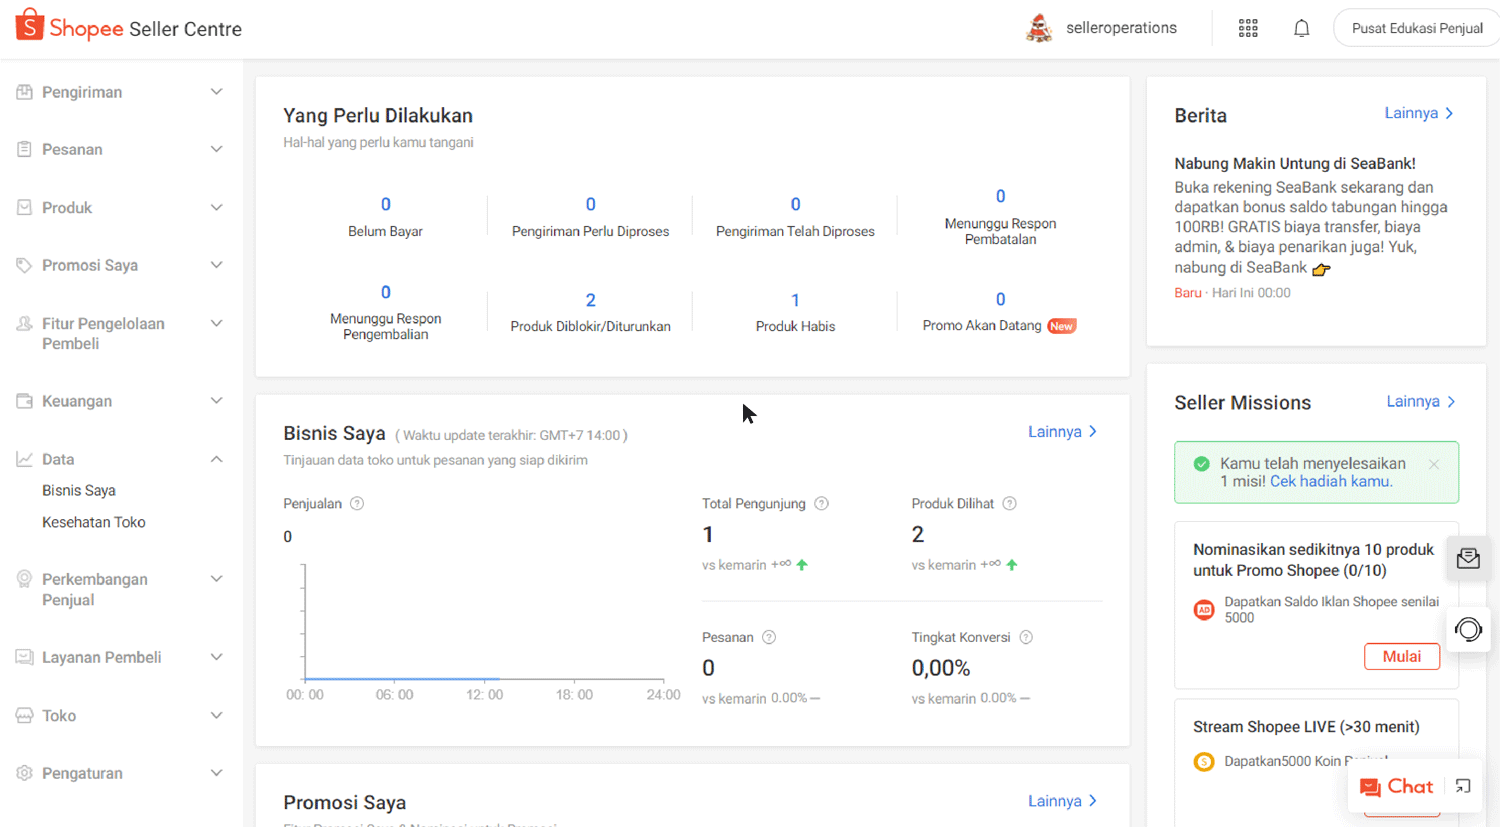Screen dimensions: 1500x827
Task: Expand the Toko menu chevron
Action: [216, 716]
